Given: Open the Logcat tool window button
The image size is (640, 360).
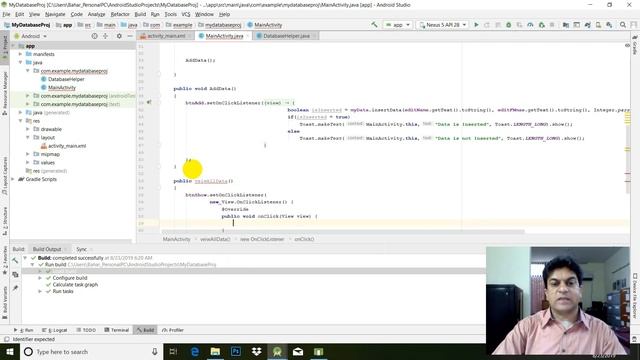Looking at the screenshot, I should 55,330.
